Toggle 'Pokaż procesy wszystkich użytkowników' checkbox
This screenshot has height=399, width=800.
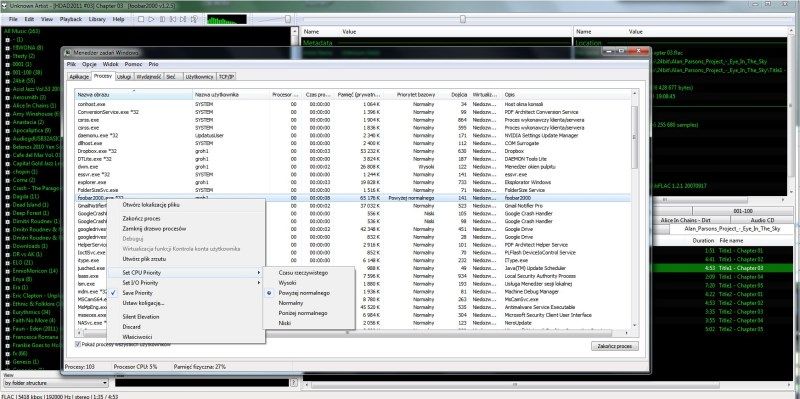coord(78,344)
